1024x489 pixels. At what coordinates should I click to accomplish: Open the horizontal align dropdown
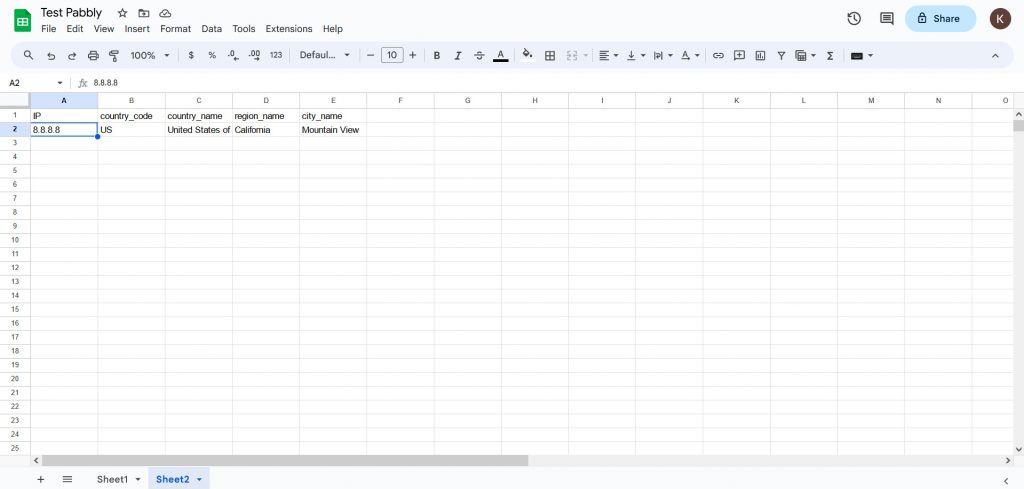[608, 56]
